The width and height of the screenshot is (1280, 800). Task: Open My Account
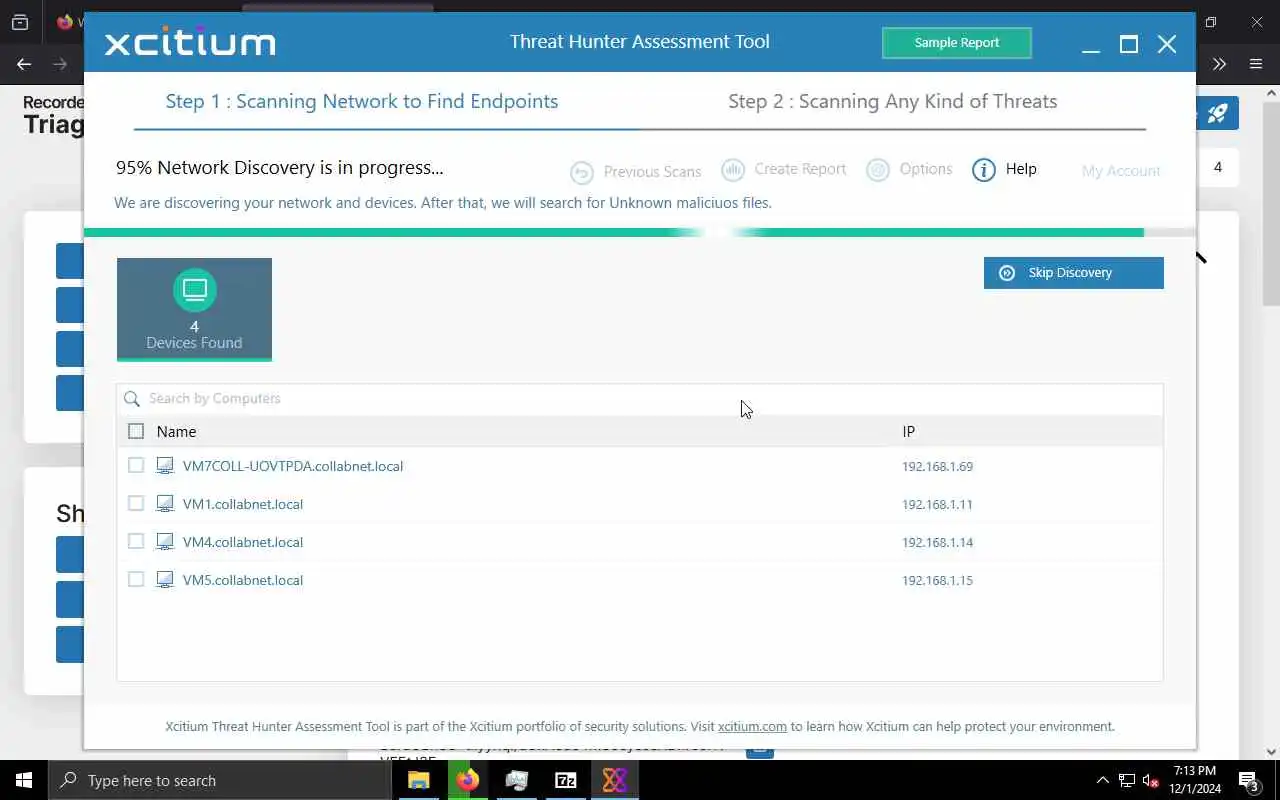(1121, 171)
